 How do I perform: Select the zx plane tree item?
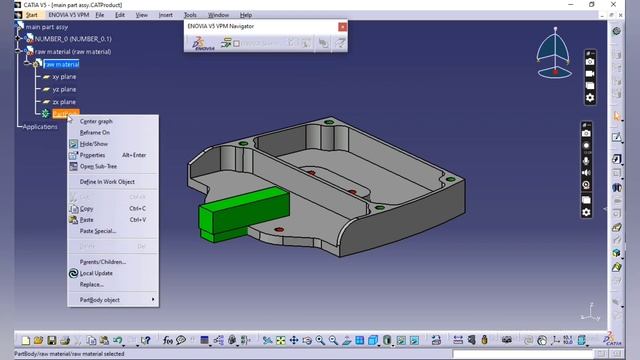[64, 102]
